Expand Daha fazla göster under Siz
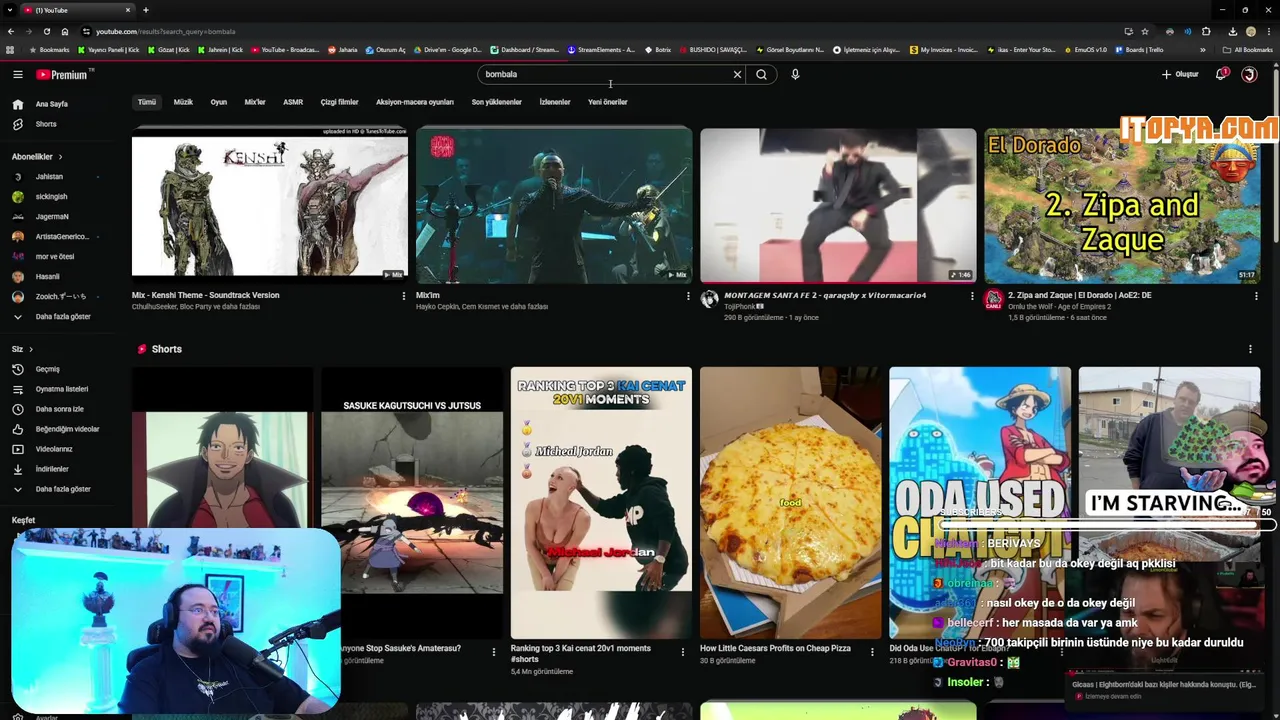 pyautogui.click(x=63, y=489)
